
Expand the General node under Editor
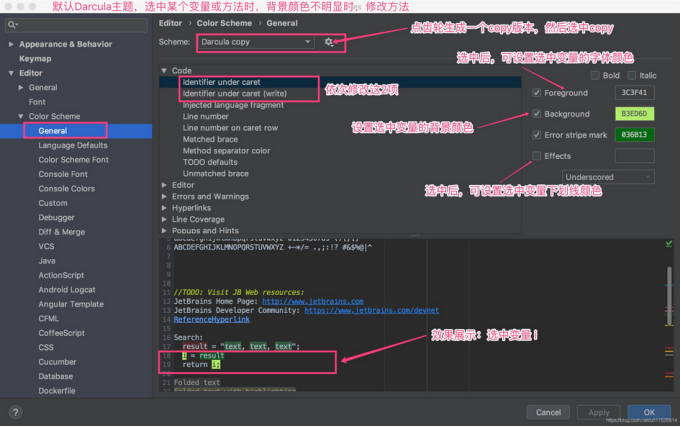click(x=20, y=87)
